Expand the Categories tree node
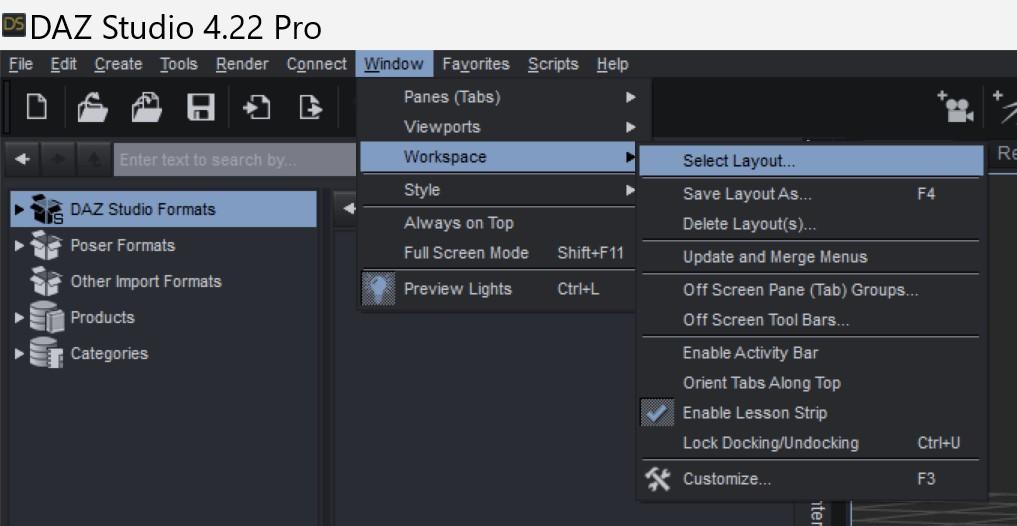This screenshot has height=526, width=1017. click(19, 354)
